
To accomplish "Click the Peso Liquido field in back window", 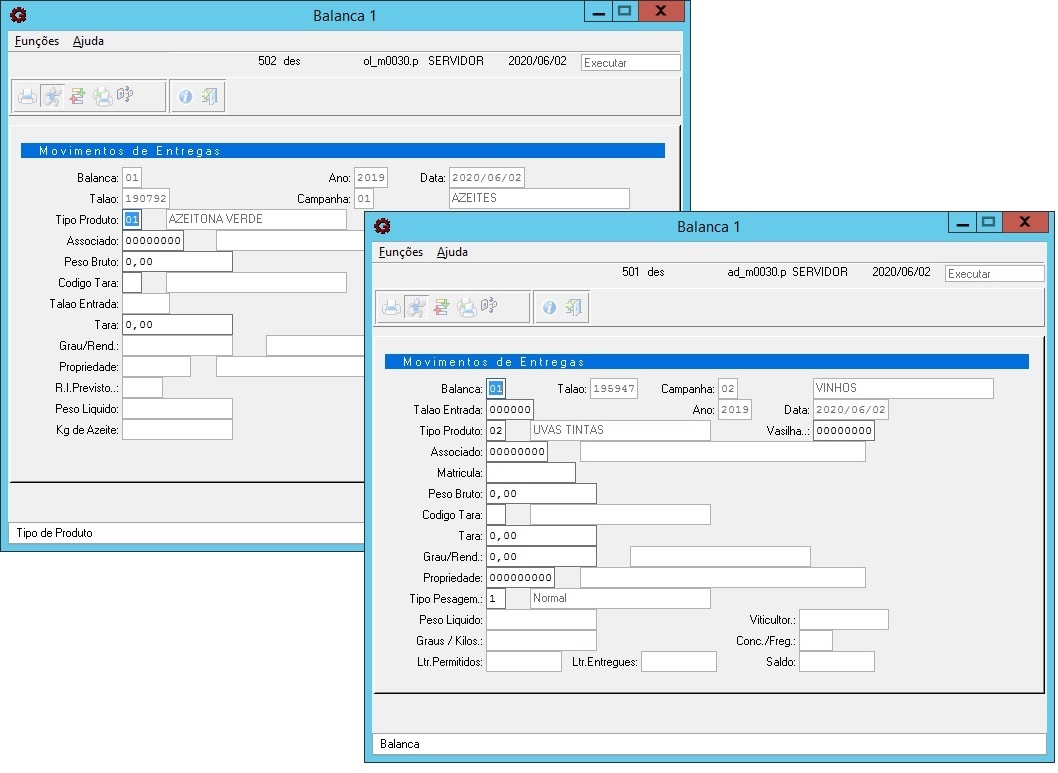I will [177, 409].
